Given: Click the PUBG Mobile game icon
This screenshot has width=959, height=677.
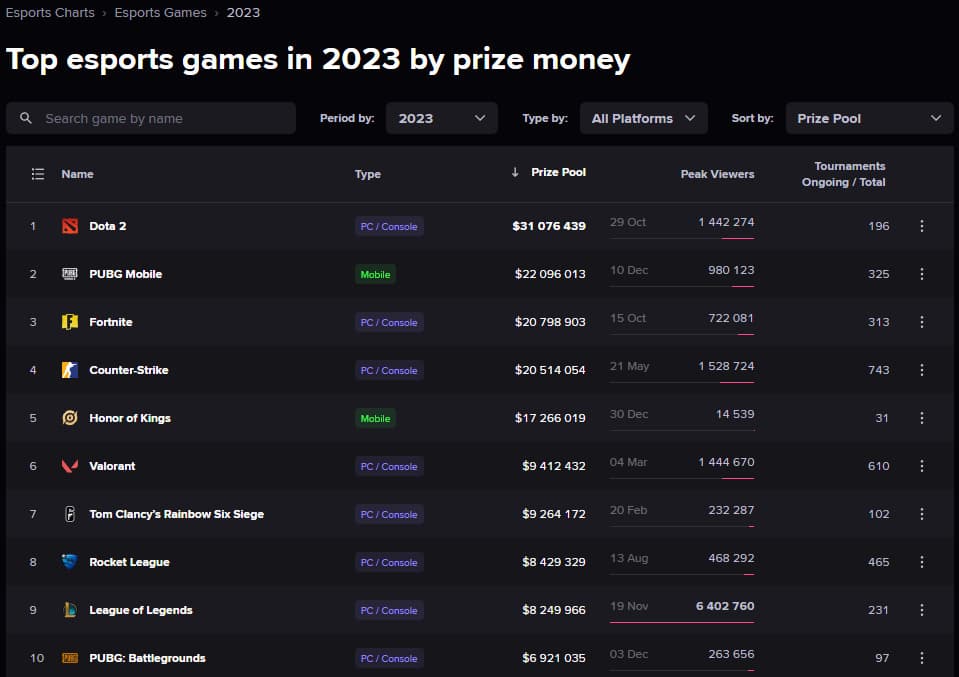Looking at the screenshot, I should [69, 274].
